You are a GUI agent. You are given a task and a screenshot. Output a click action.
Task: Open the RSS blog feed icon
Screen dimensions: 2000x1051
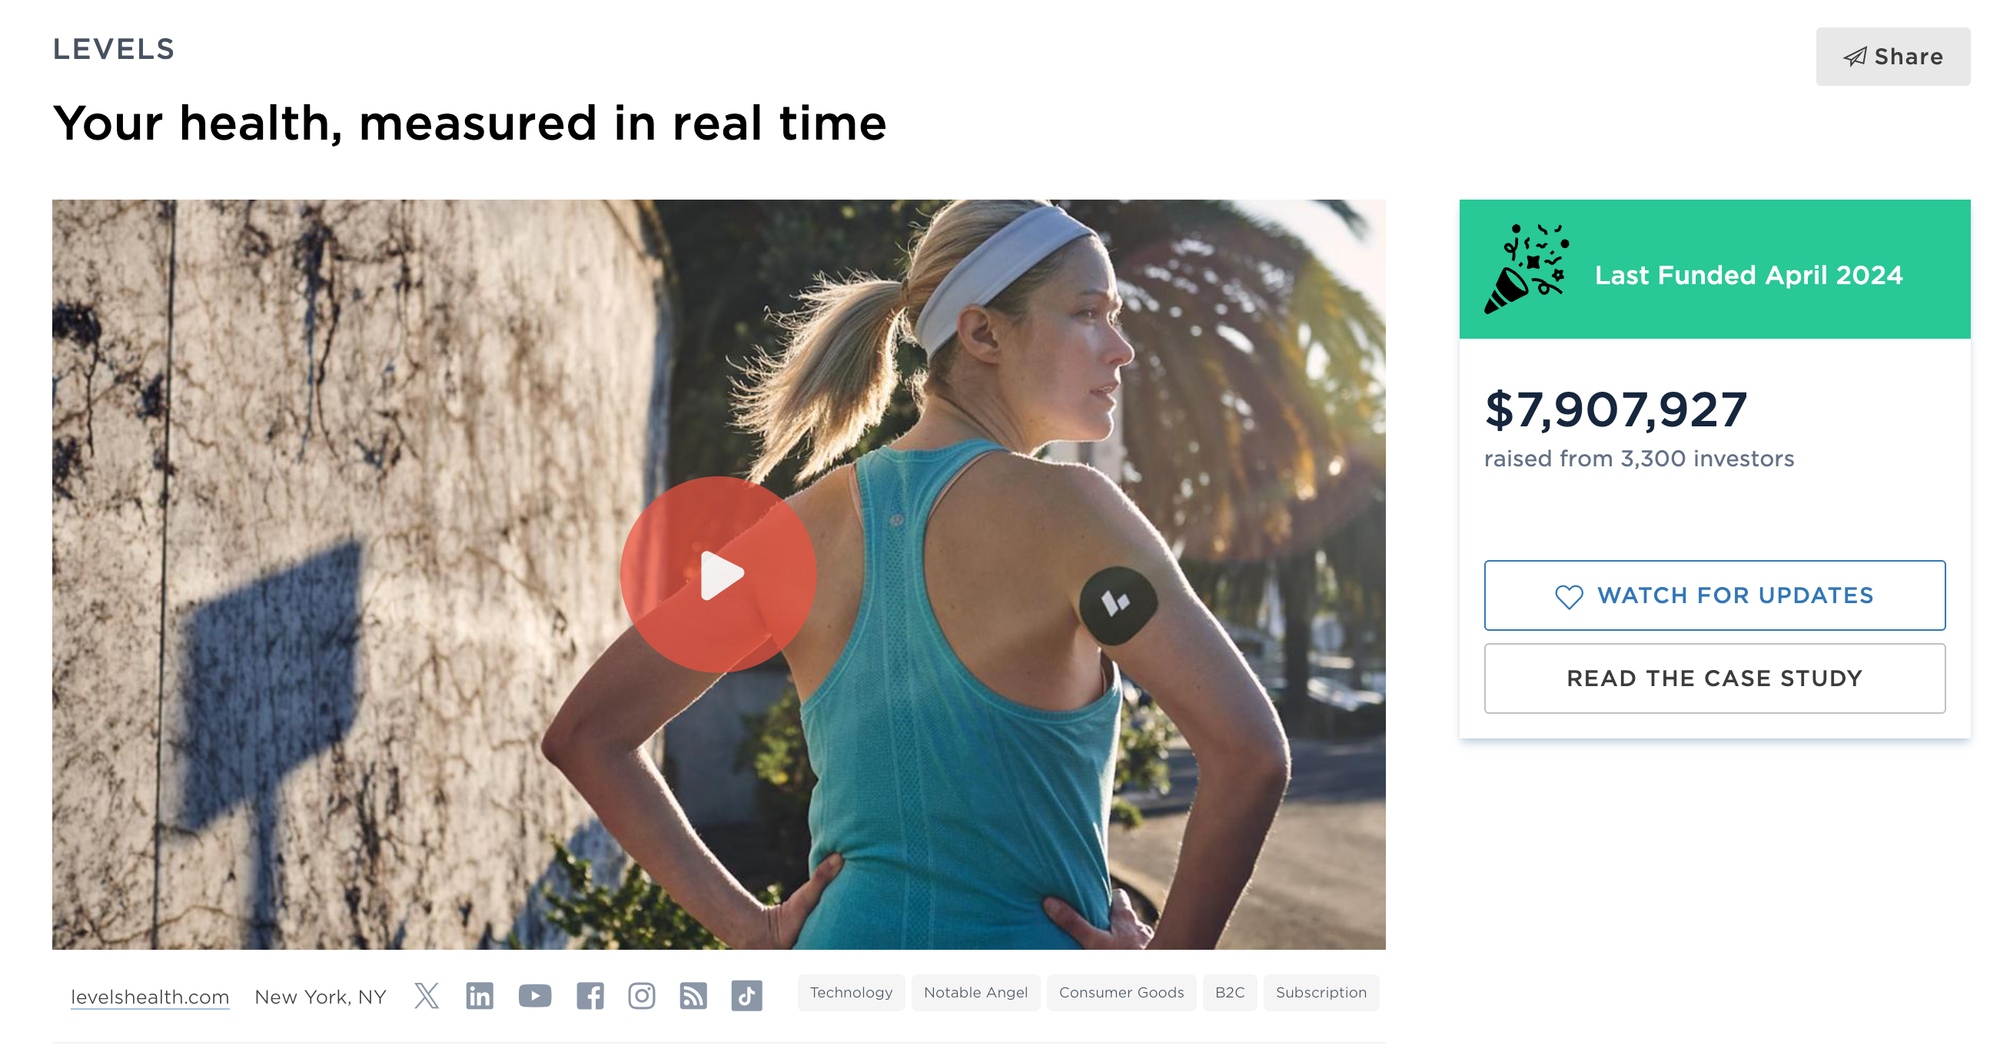(x=693, y=996)
